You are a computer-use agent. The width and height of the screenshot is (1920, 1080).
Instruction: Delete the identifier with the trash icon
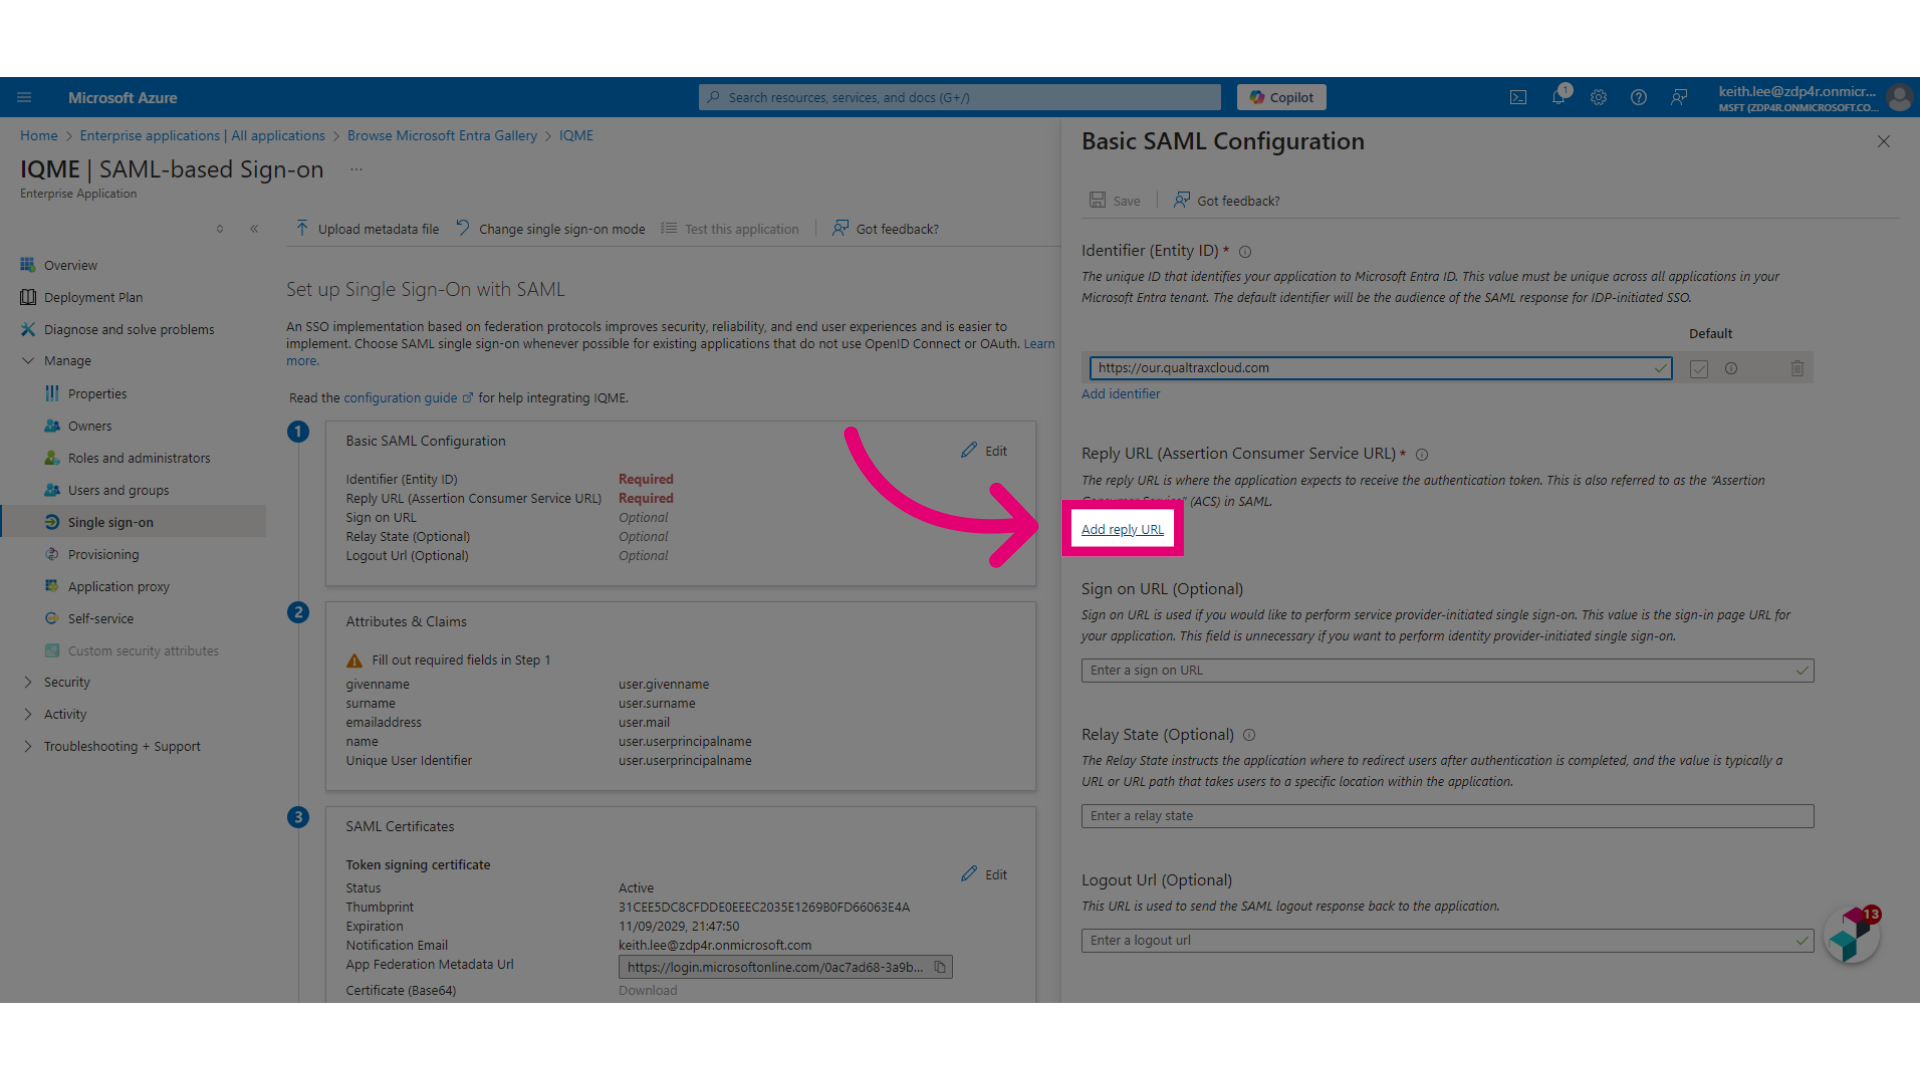[x=1797, y=368]
